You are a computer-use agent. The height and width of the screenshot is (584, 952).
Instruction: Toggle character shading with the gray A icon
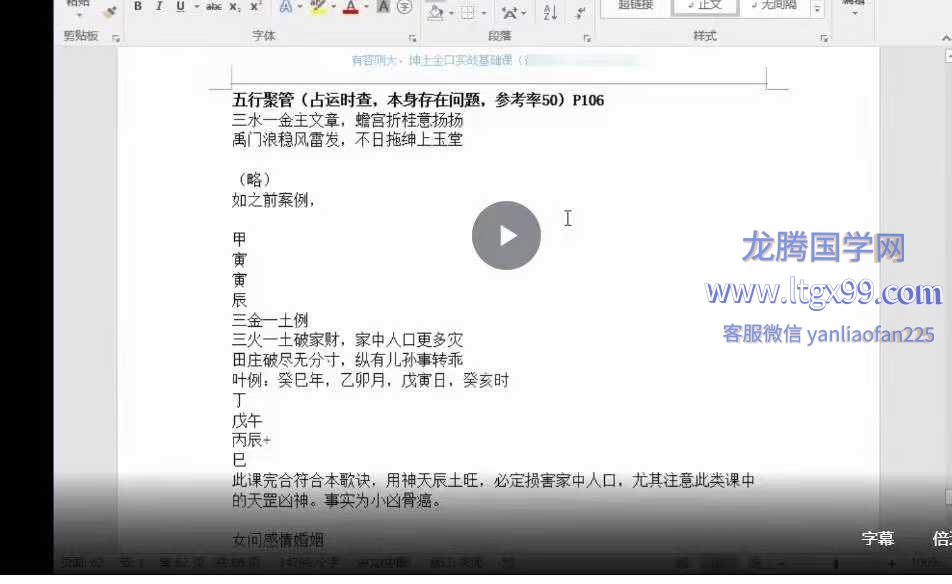pos(383,7)
